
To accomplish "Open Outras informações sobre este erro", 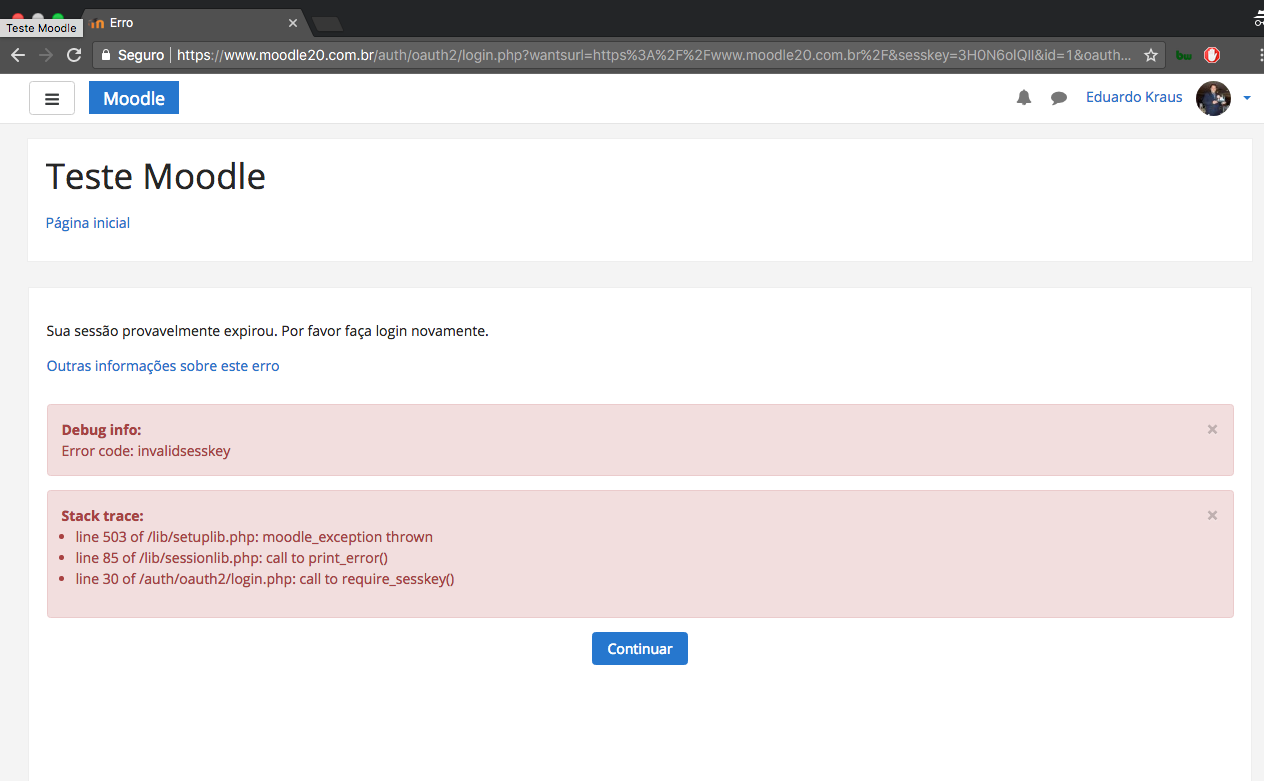I will (x=163, y=366).
